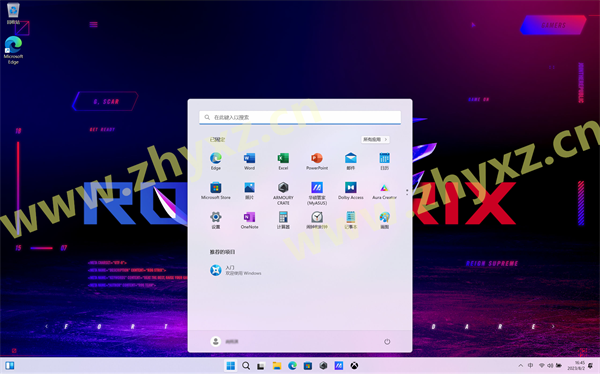
Task: Open the Mail (邮件) app
Action: (x=351, y=161)
